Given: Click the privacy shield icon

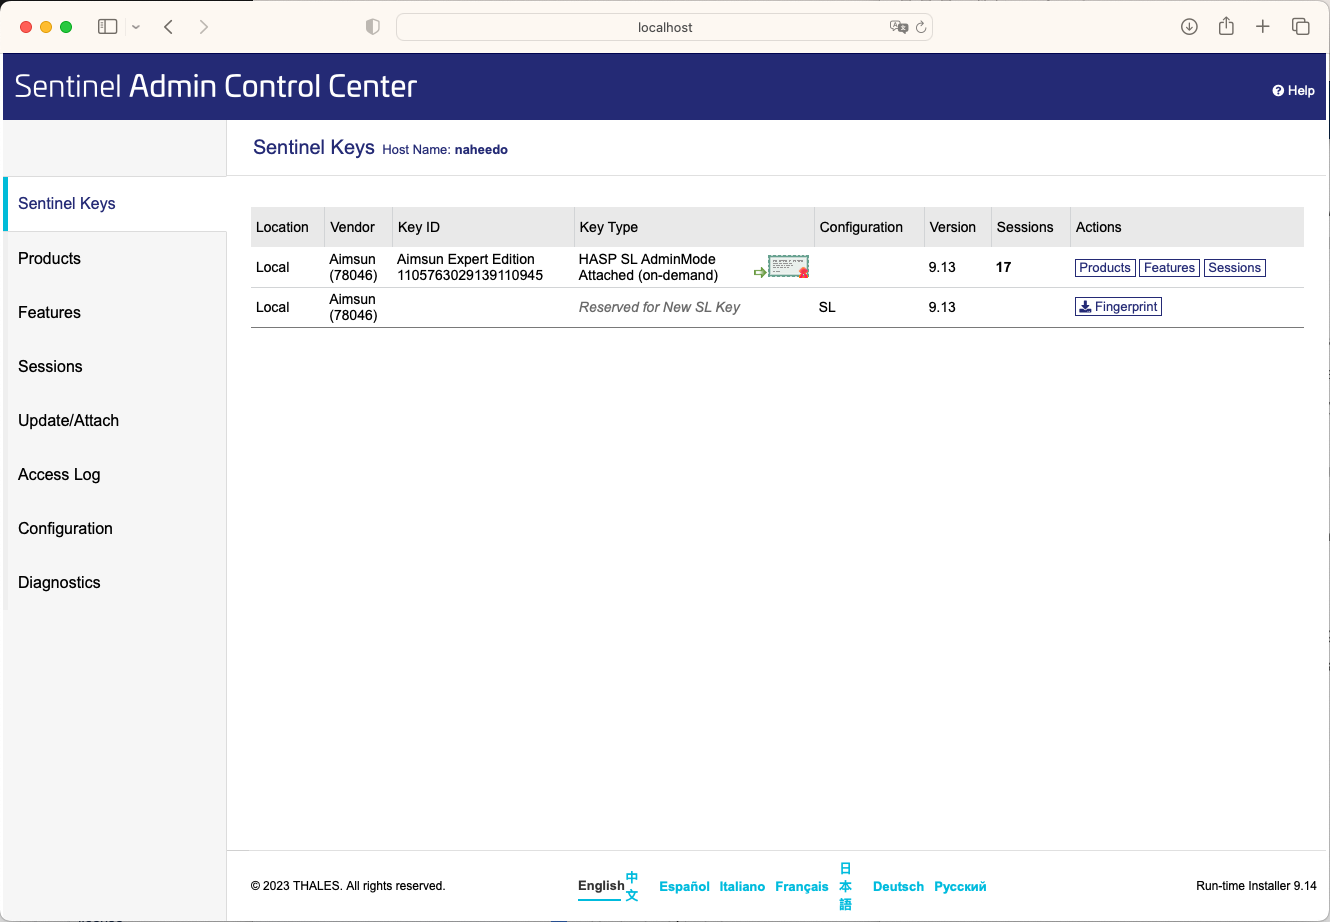Looking at the screenshot, I should (x=373, y=27).
